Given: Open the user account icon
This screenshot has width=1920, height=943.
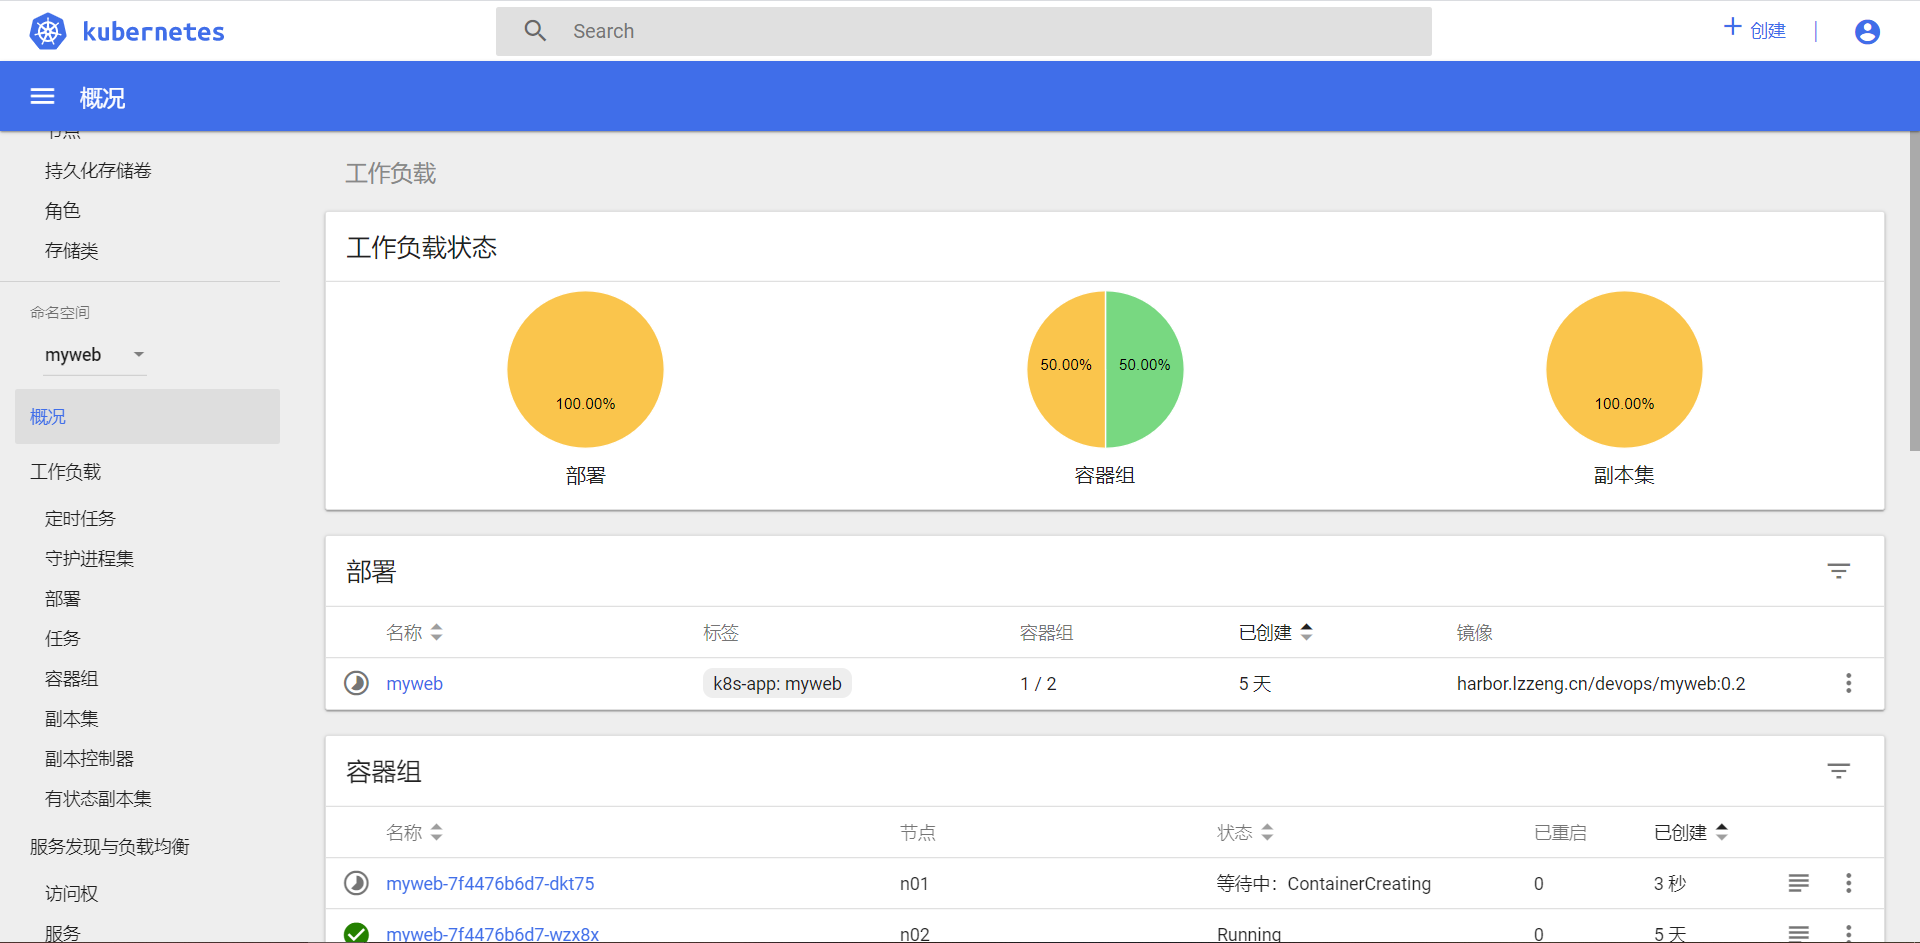Looking at the screenshot, I should point(1867,32).
